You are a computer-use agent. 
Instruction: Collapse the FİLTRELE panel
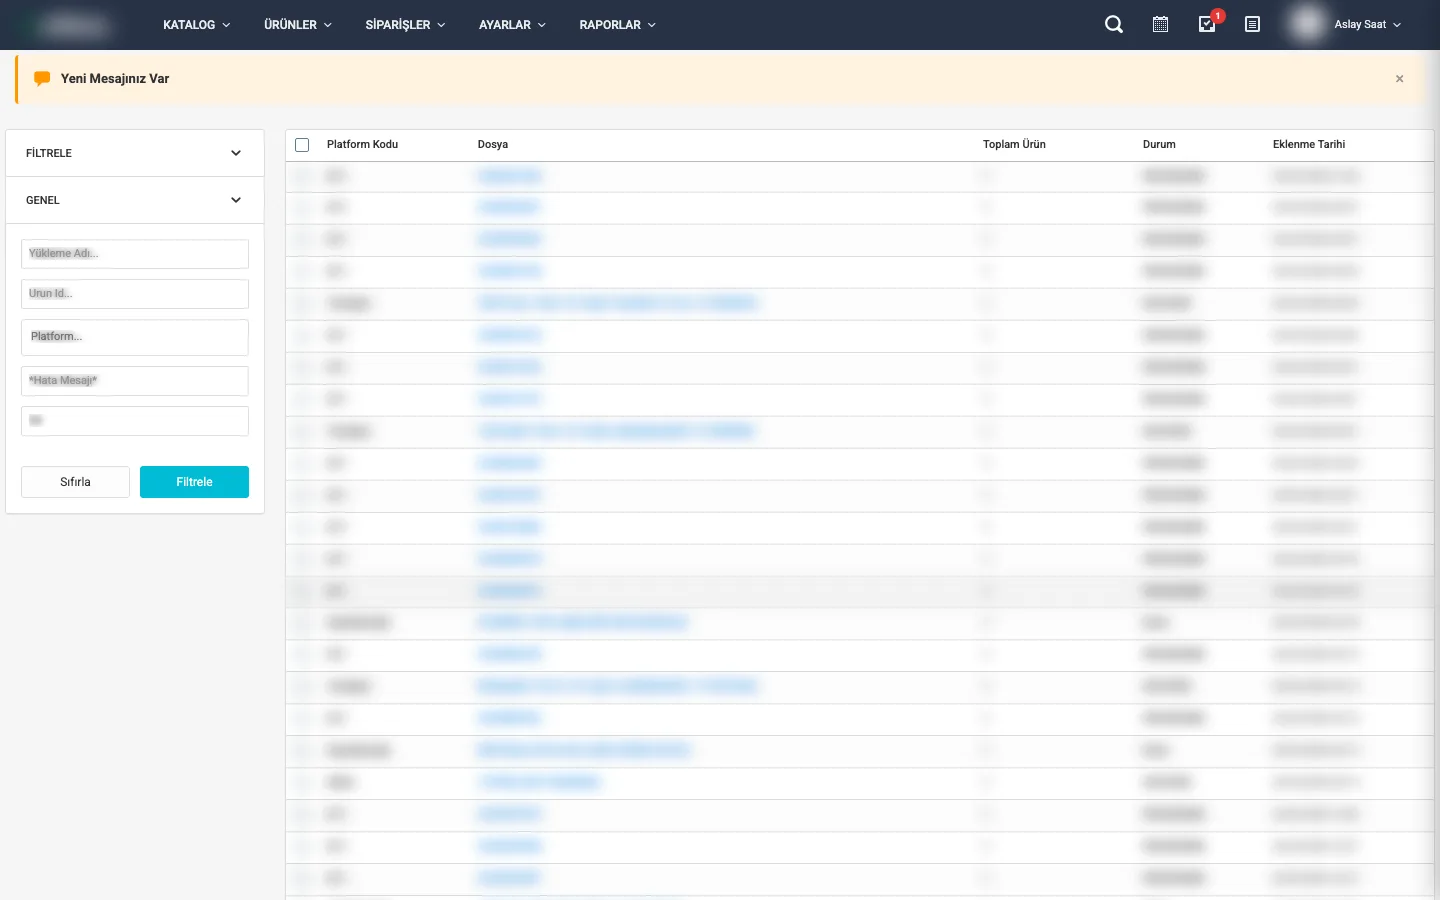[x=236, y=153]
